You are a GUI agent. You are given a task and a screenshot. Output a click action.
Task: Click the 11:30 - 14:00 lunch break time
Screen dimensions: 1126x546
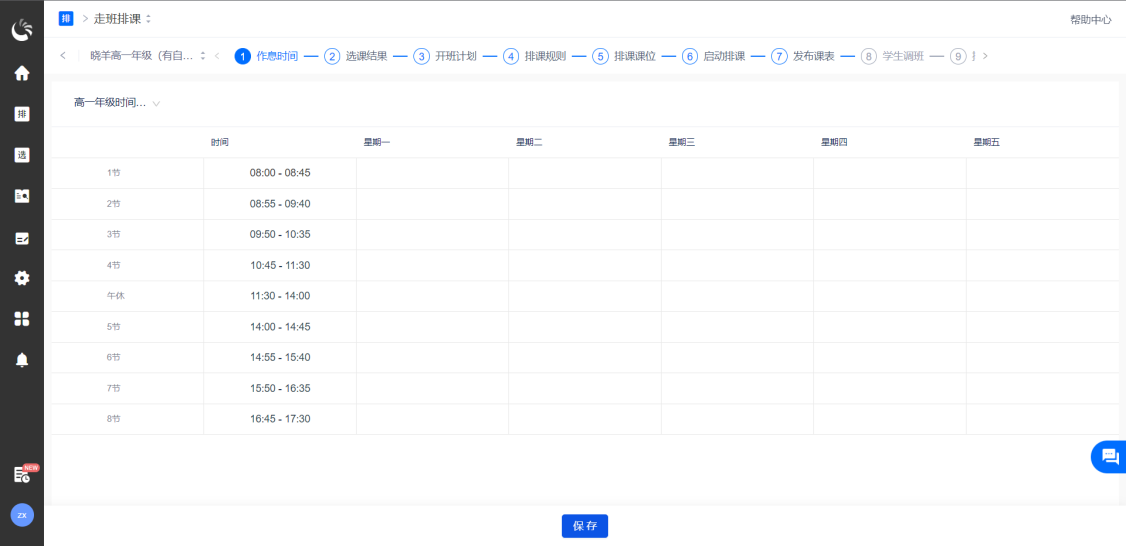280,296
